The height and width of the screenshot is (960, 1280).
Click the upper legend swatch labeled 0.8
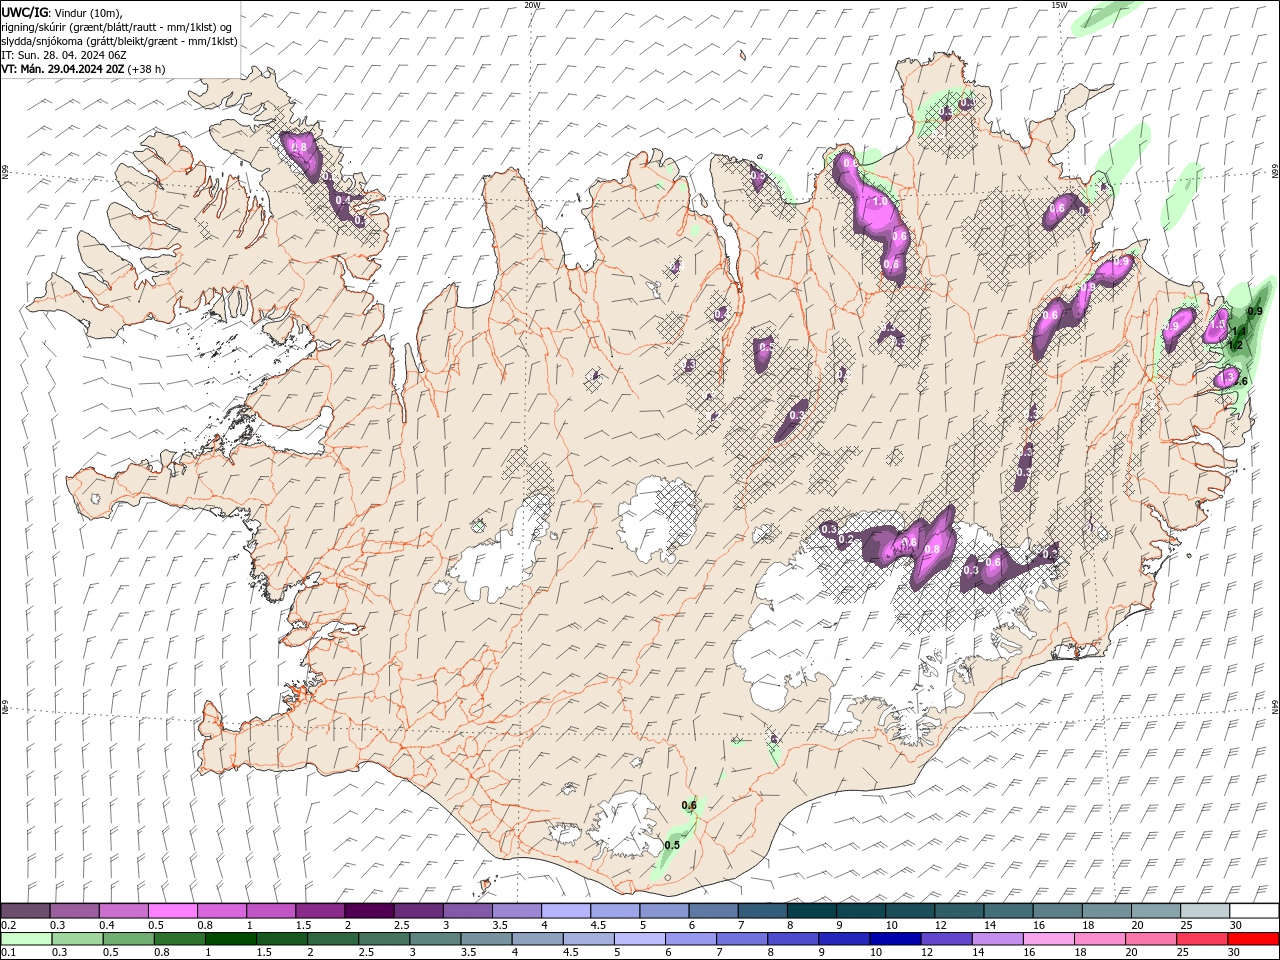coord(221,911)
